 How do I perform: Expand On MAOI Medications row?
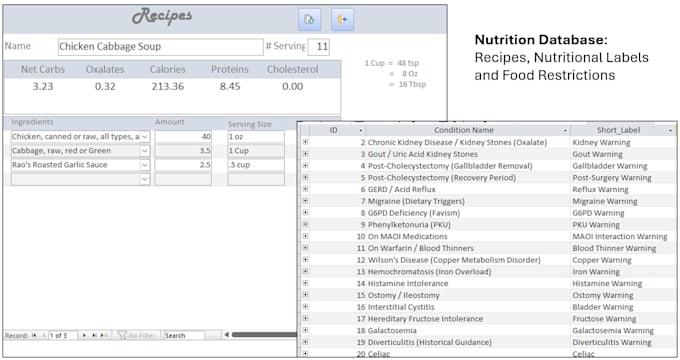tap(305, 236)
